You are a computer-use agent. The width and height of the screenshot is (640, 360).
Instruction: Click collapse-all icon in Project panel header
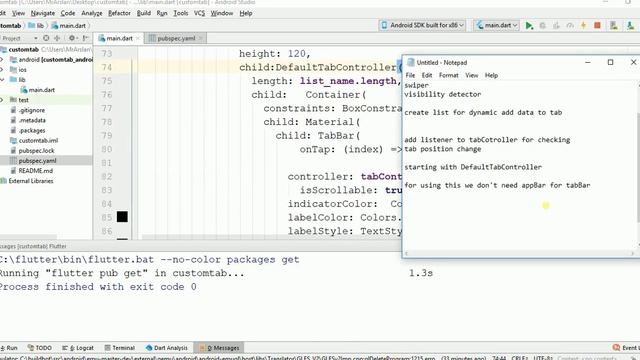(x=57, y=38)
